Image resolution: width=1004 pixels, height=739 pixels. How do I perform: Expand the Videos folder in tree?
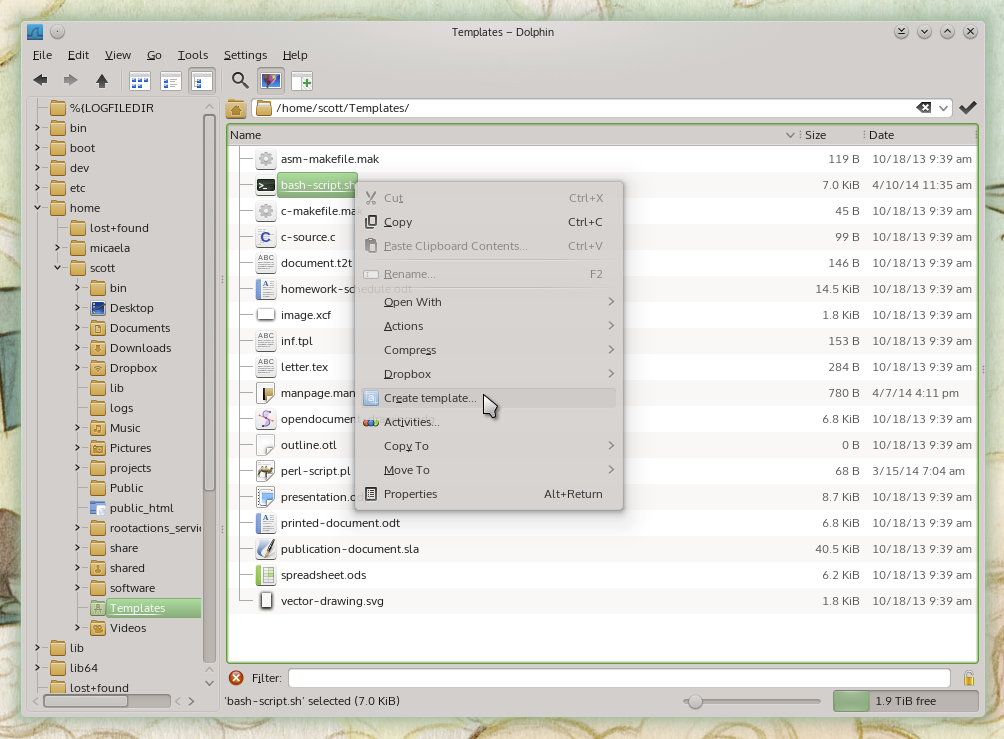pos(77,628)
